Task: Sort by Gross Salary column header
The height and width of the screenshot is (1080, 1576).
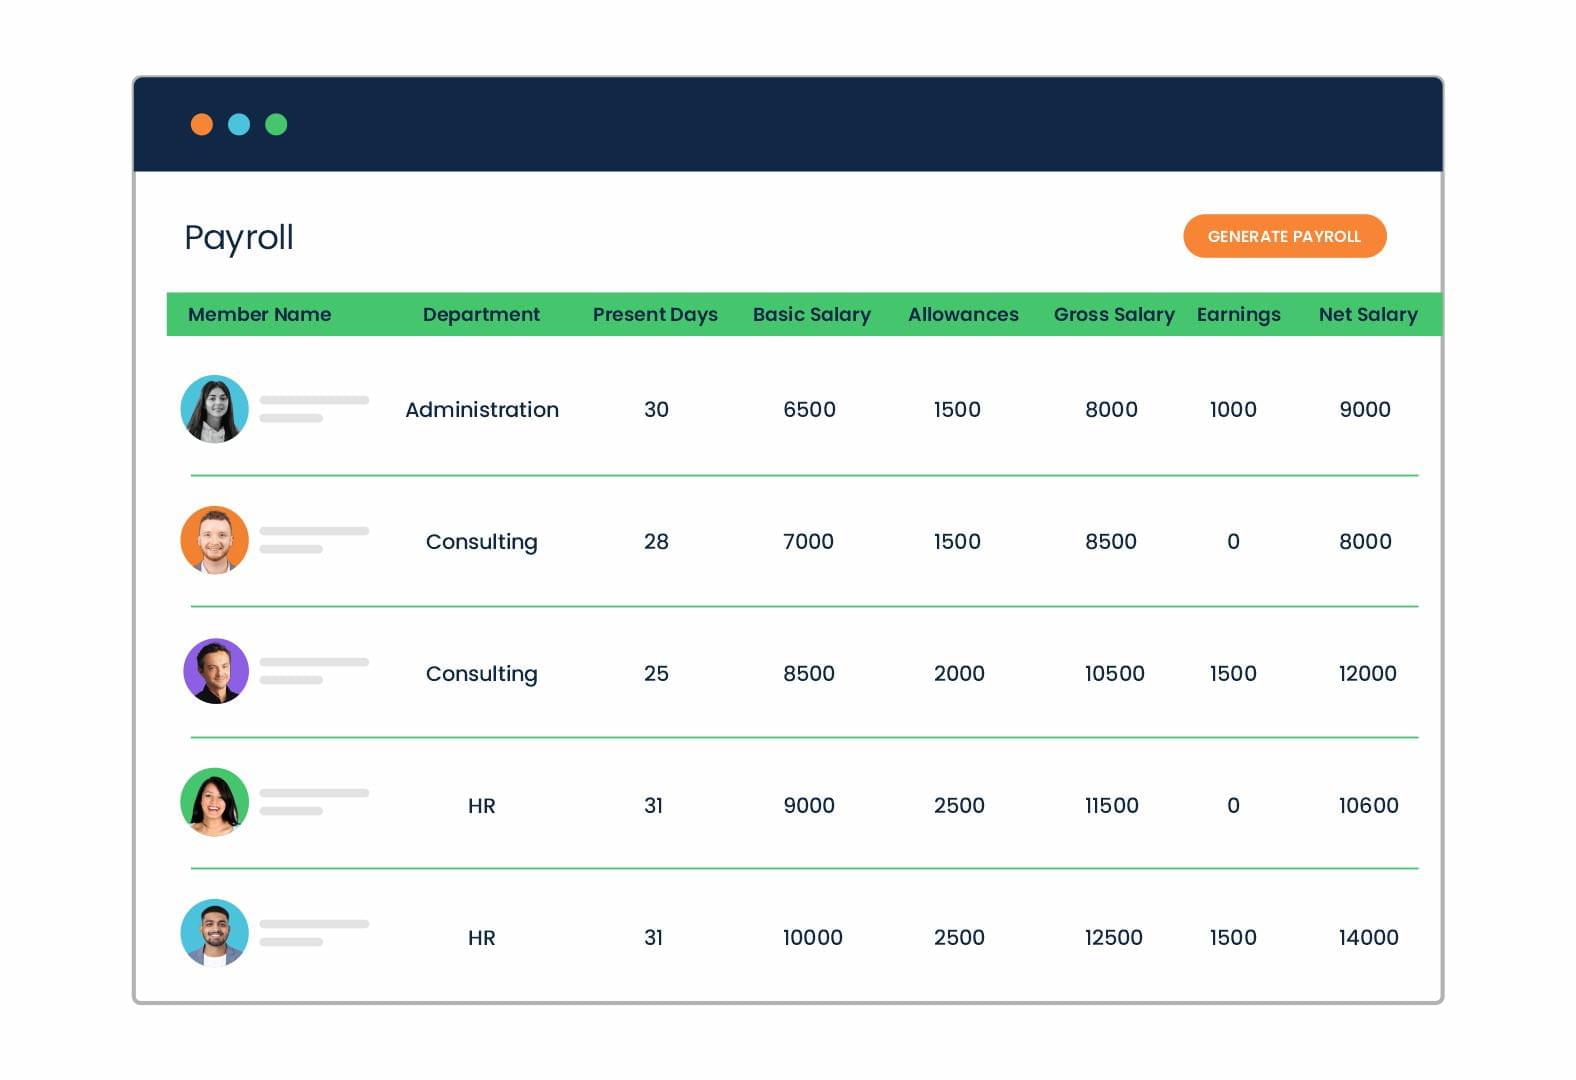Action: coord(1114,315)
